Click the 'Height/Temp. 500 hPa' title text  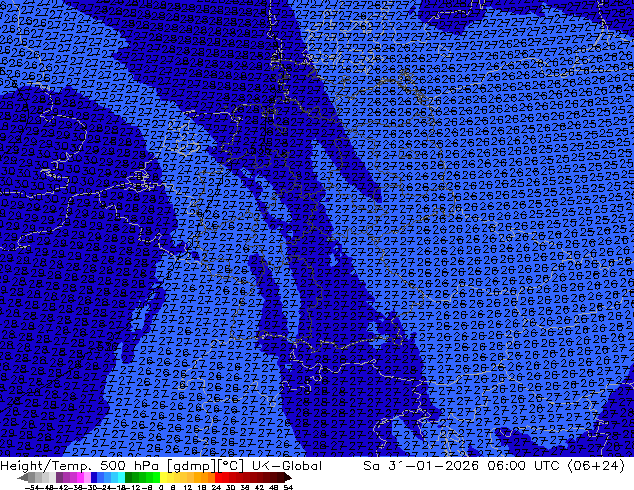pos(80,466)
